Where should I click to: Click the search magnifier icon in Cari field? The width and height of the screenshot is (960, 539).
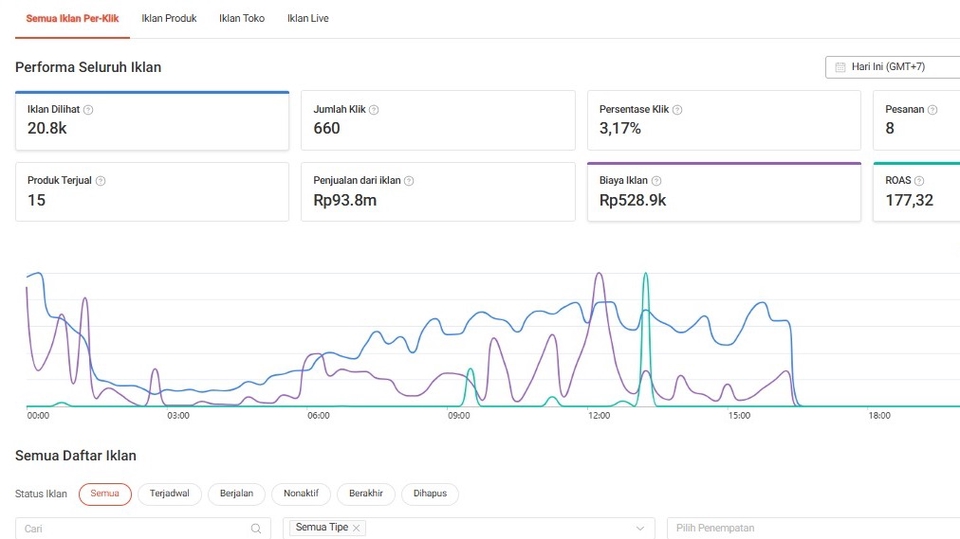(256, 528)
